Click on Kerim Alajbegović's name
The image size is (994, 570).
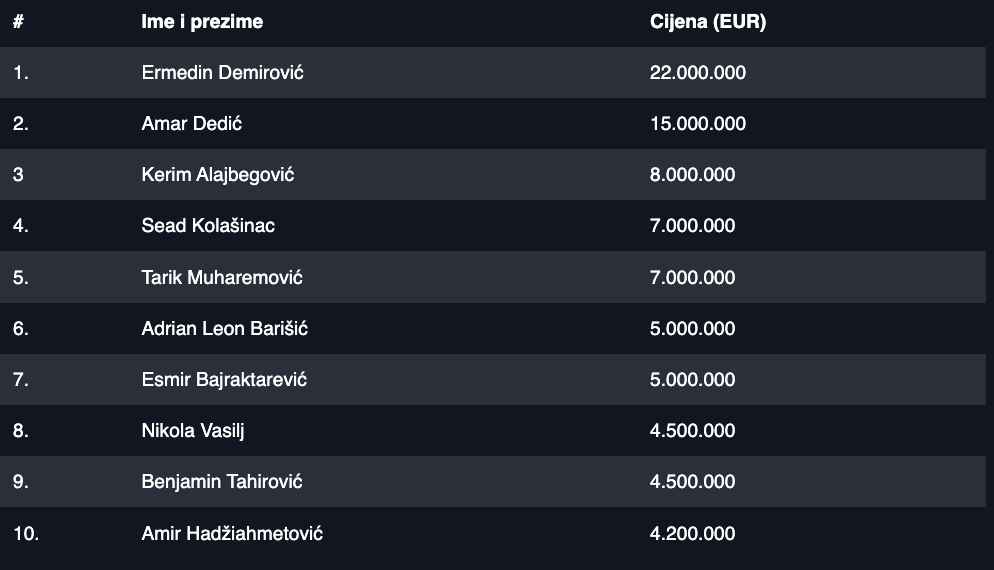[218, 175]
